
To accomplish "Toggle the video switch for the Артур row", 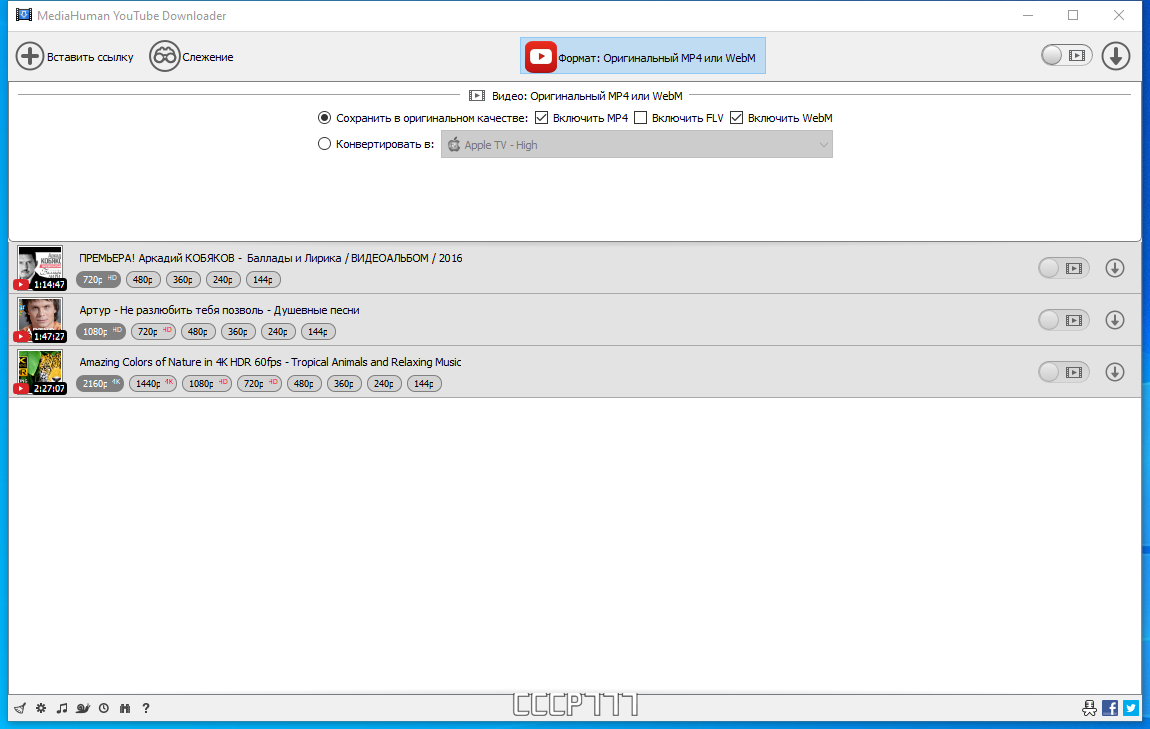I will [1063, 320].
